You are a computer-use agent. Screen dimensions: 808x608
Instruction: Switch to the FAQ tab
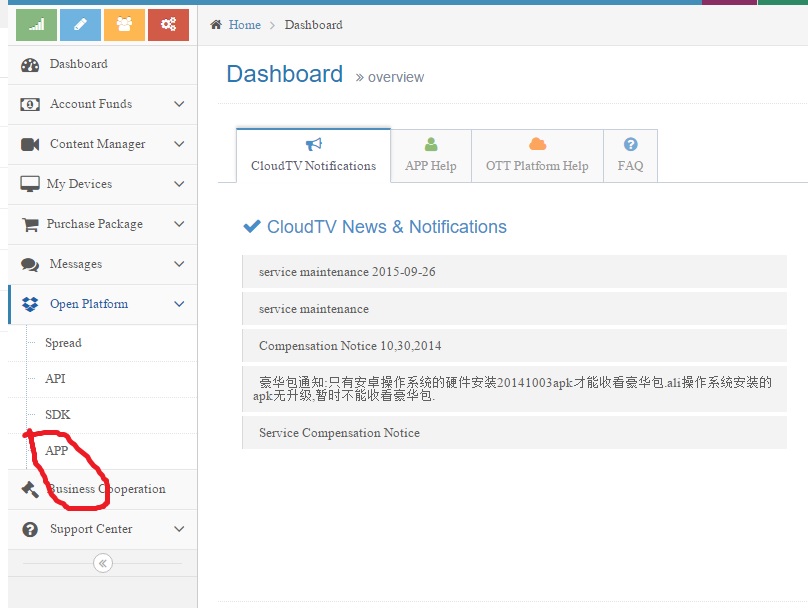(630, 156)
